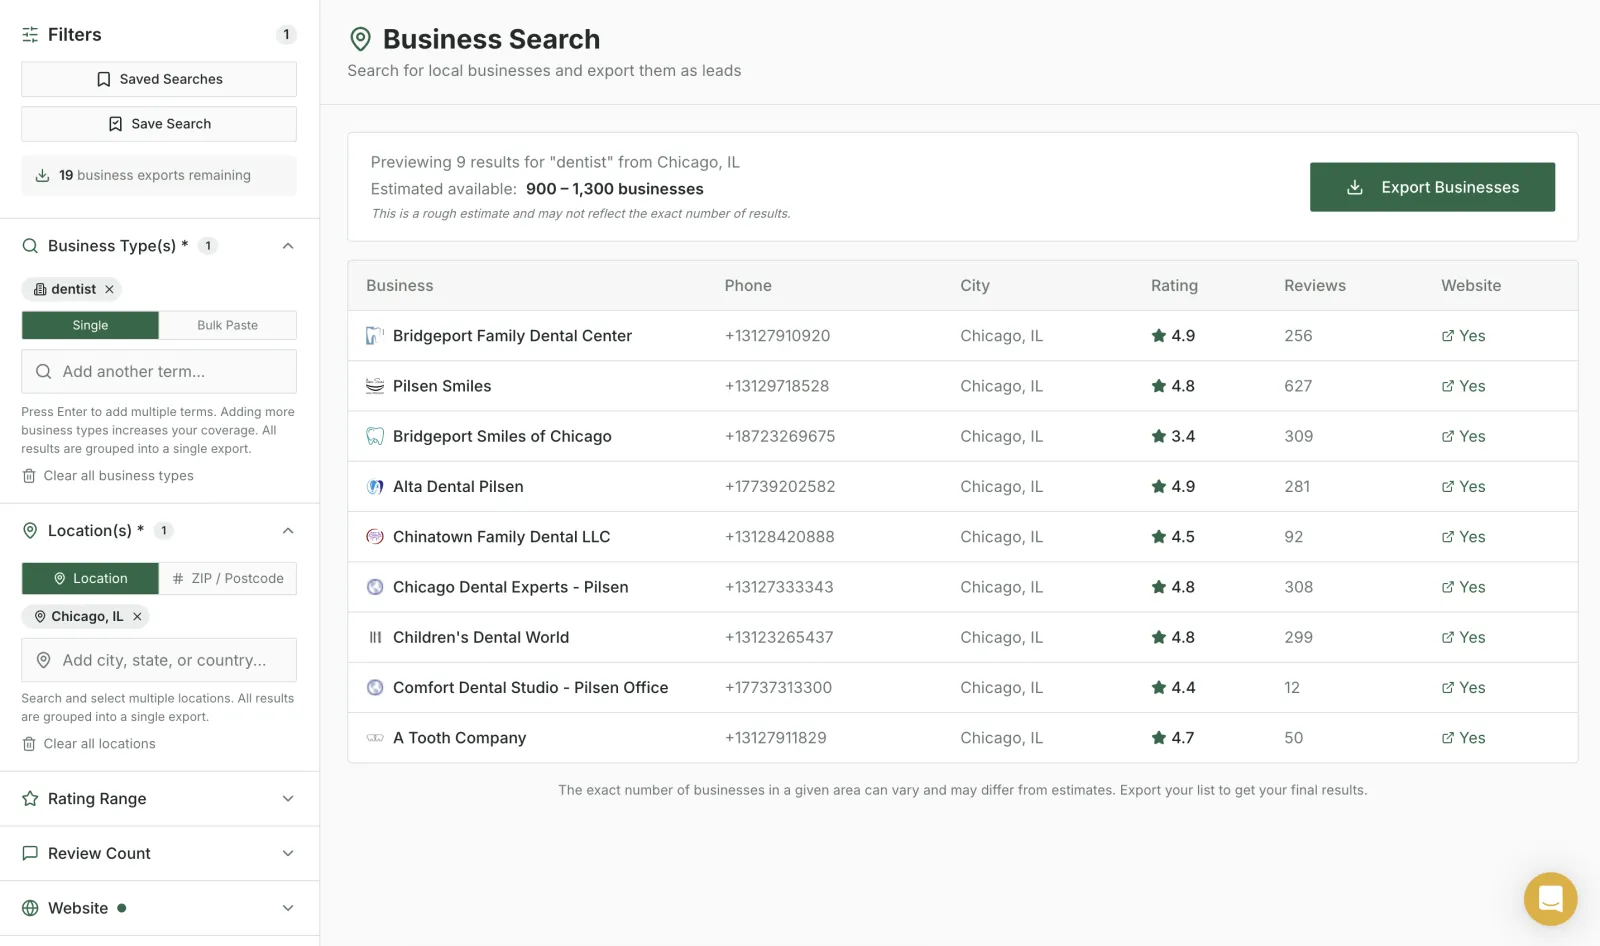This screenshot has height=946, width=1600.
Task: Open Saved Searches
Action: tap(159, 79)
